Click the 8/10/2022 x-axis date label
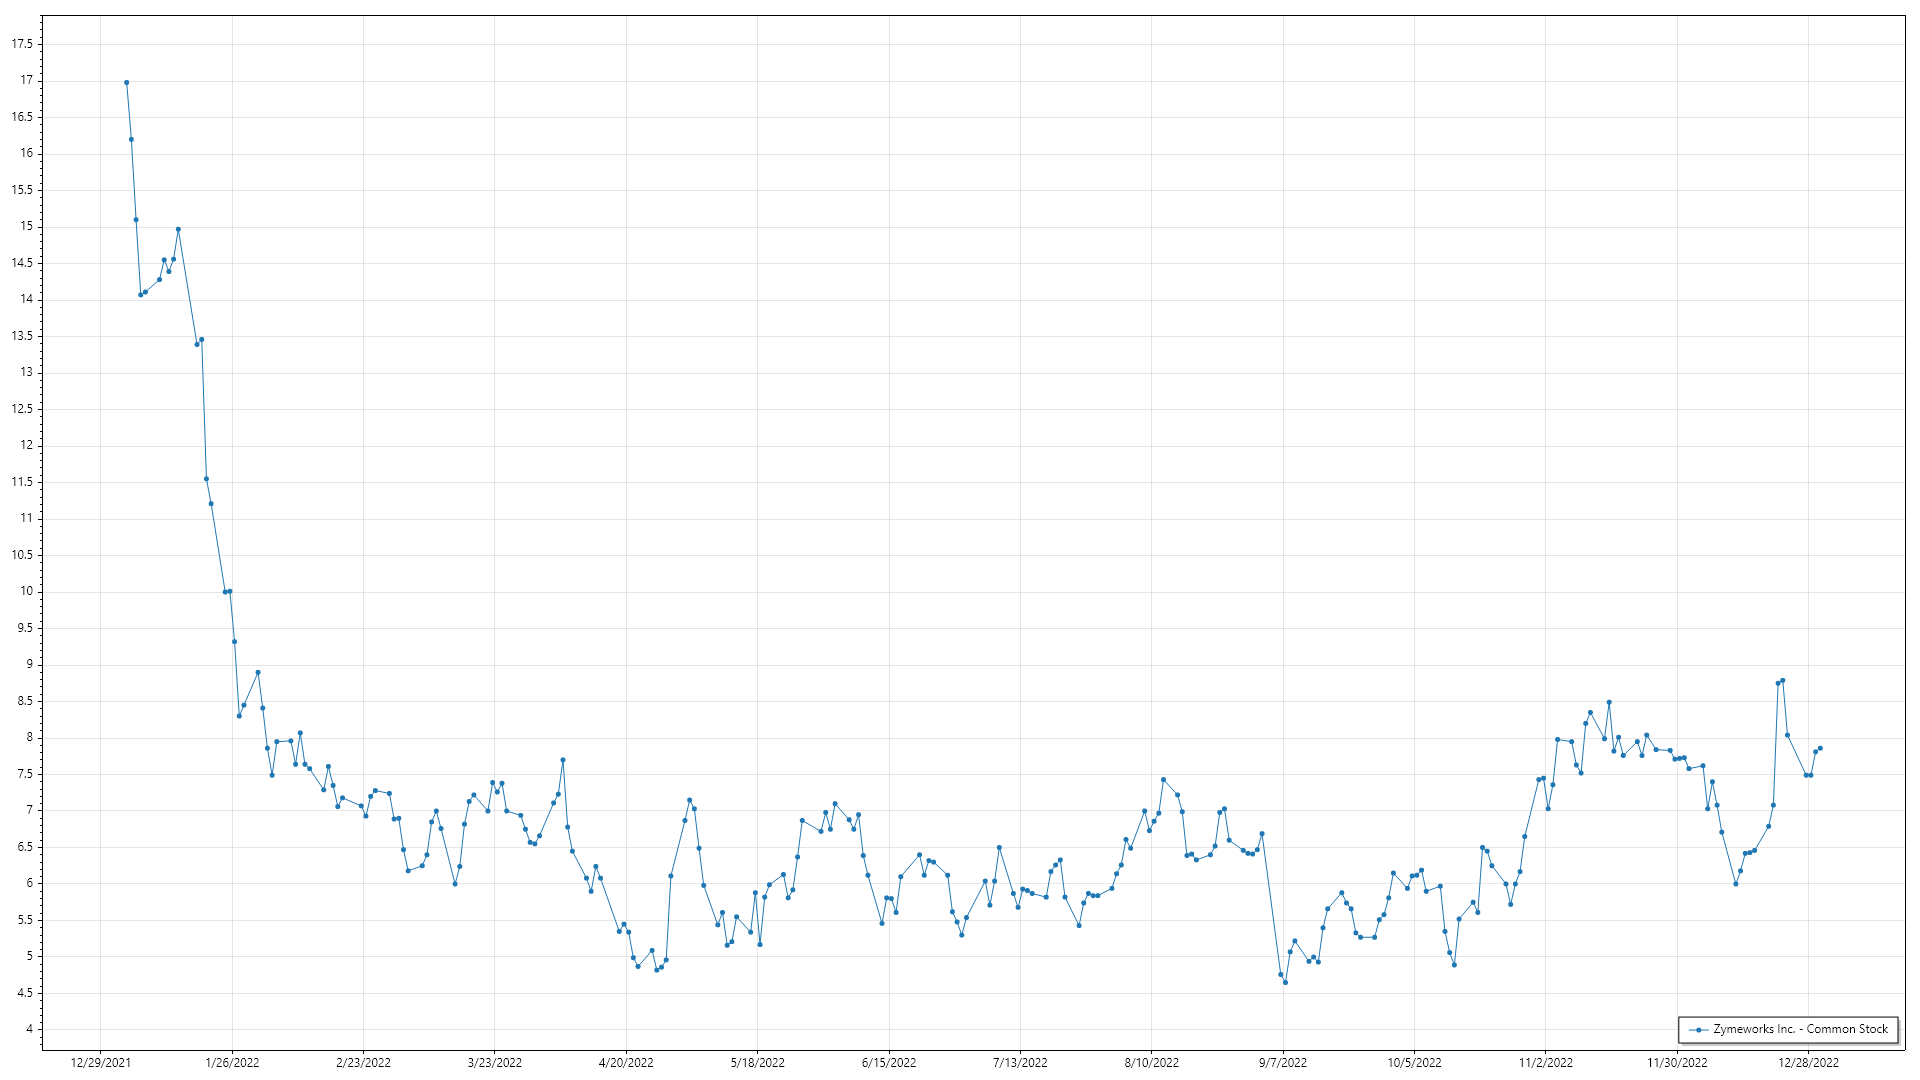 (1151, 1062)
